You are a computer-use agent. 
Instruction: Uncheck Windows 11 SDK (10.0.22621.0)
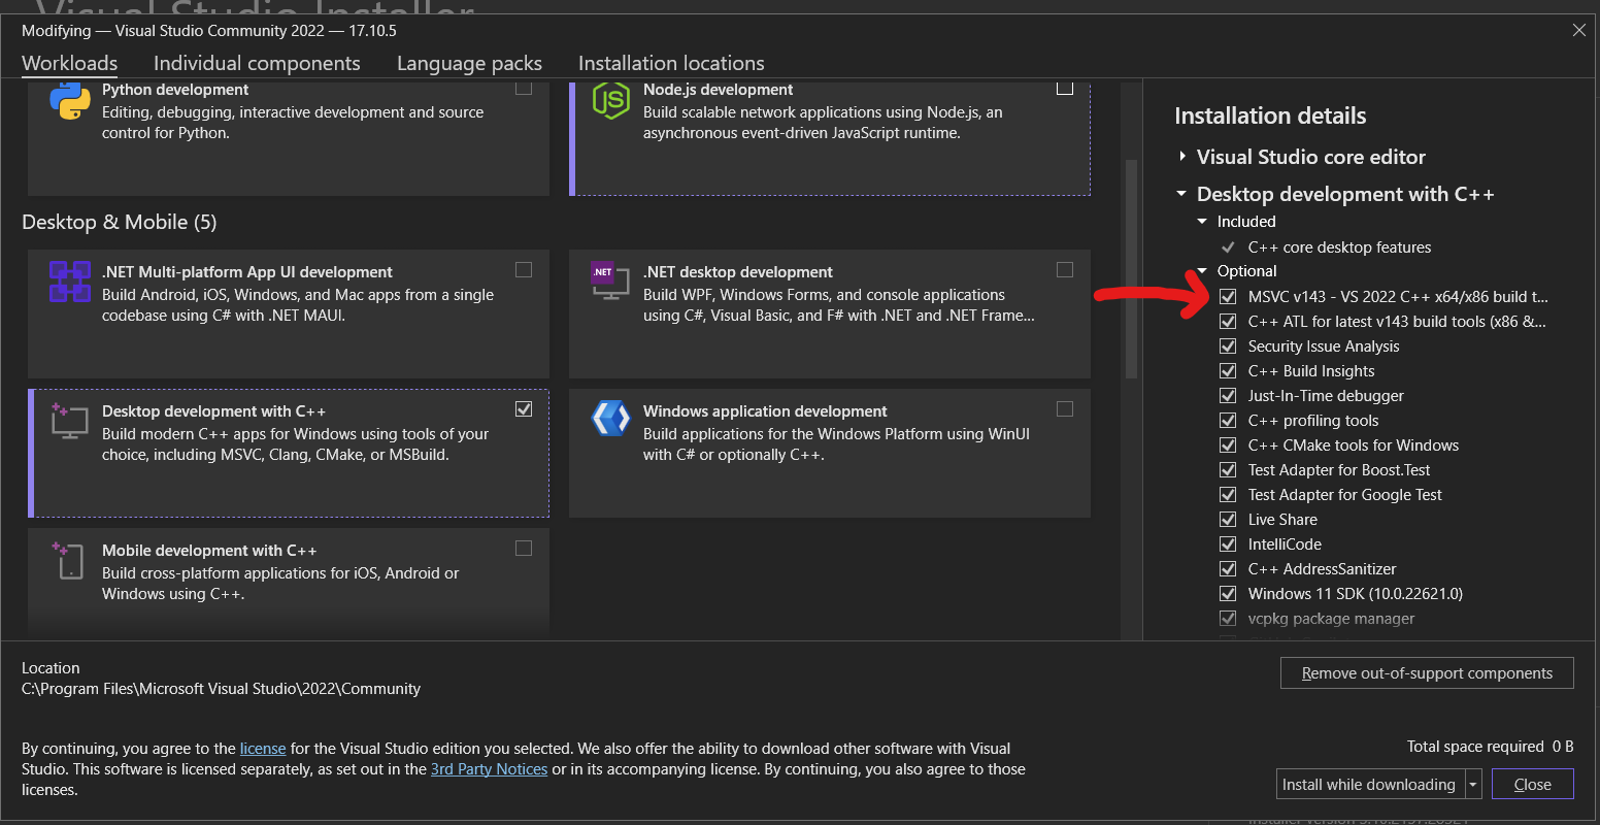pos(1228,594)
